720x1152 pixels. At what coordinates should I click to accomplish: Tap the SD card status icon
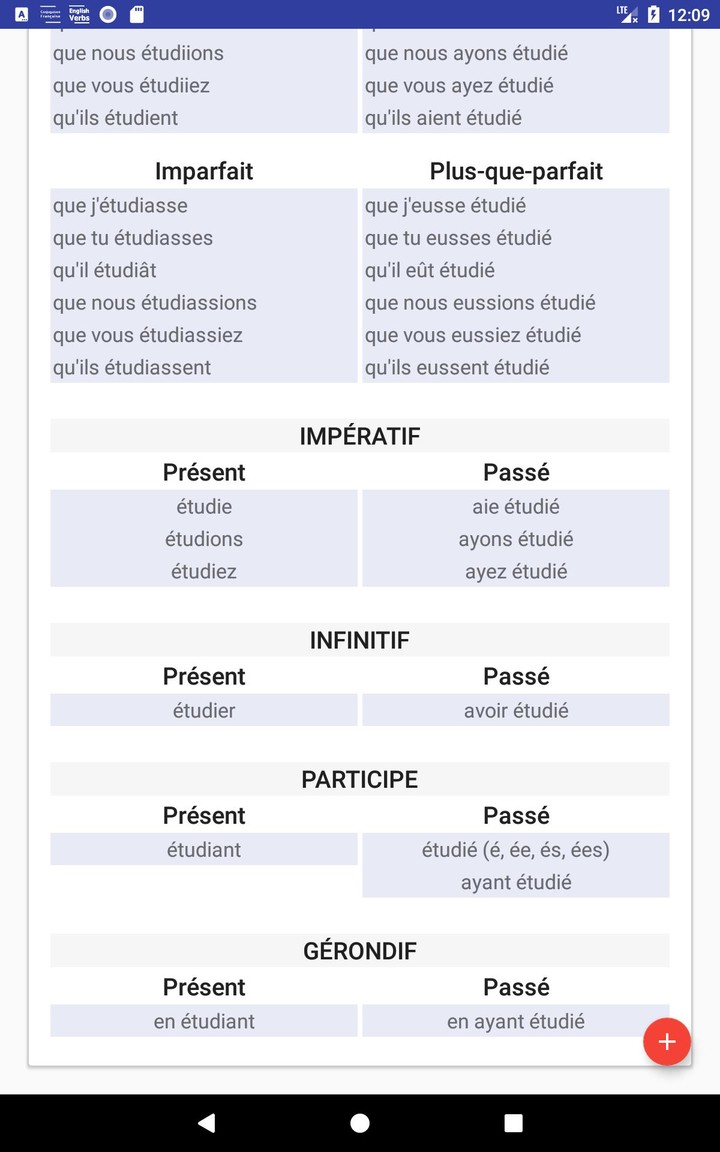tap(136, 14)
